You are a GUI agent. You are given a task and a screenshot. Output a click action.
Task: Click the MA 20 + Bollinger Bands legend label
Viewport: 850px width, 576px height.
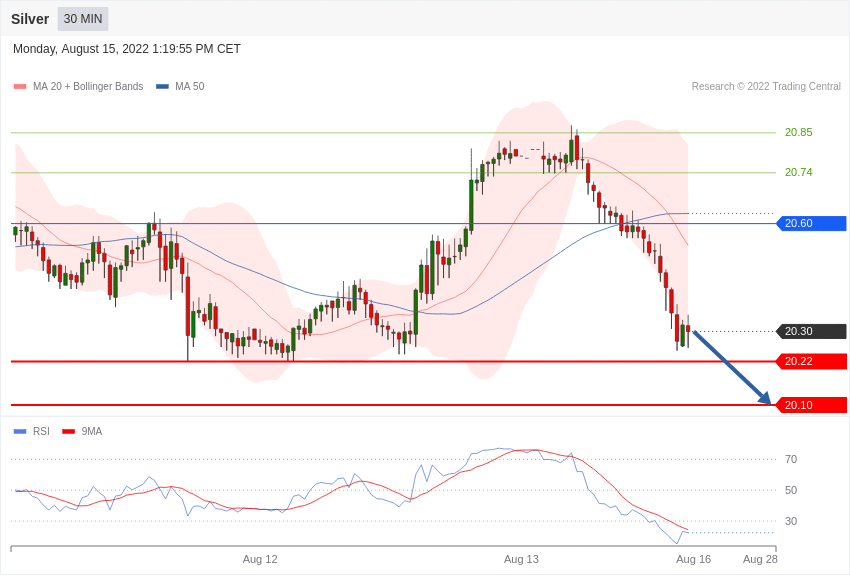pyautogui.click(x=88, y=86)
